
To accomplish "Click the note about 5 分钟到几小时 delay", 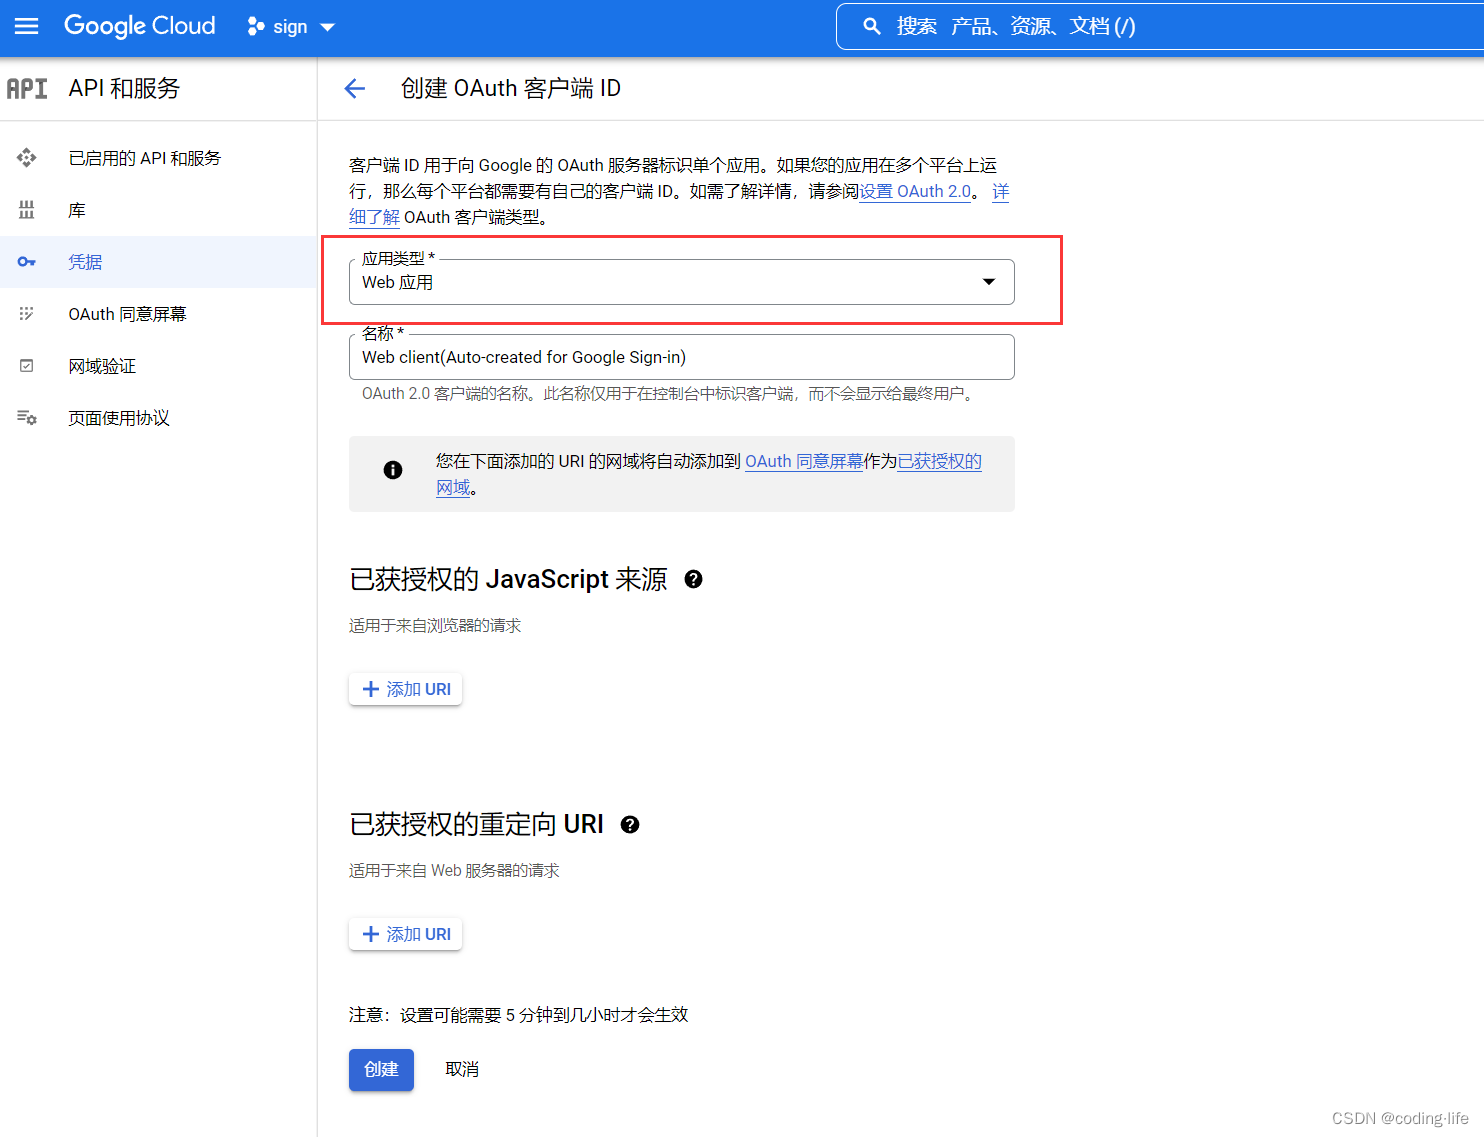I will pos(519,1014).
